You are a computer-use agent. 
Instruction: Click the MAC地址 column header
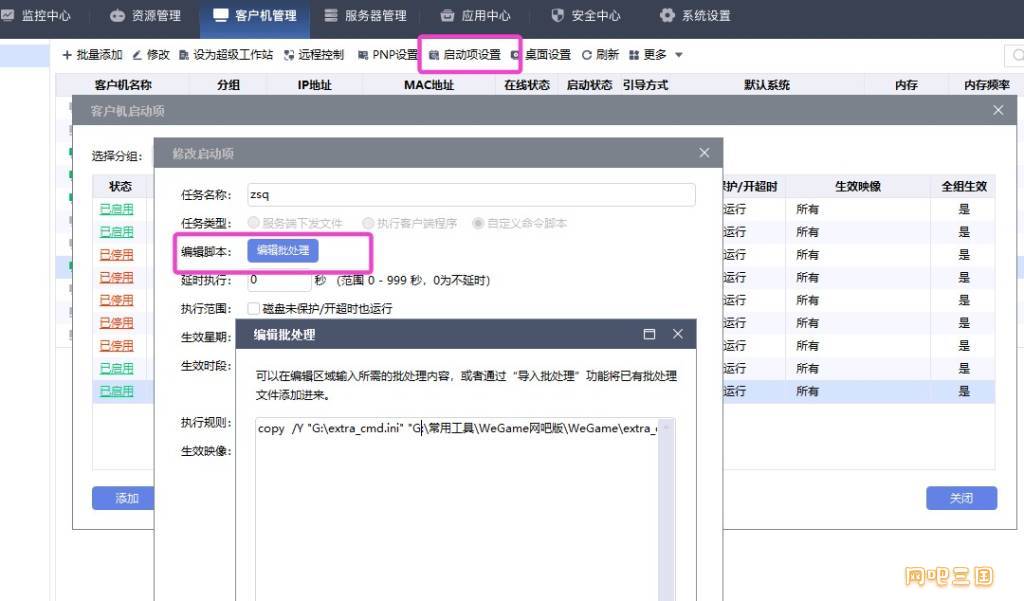tap(428, 85)
